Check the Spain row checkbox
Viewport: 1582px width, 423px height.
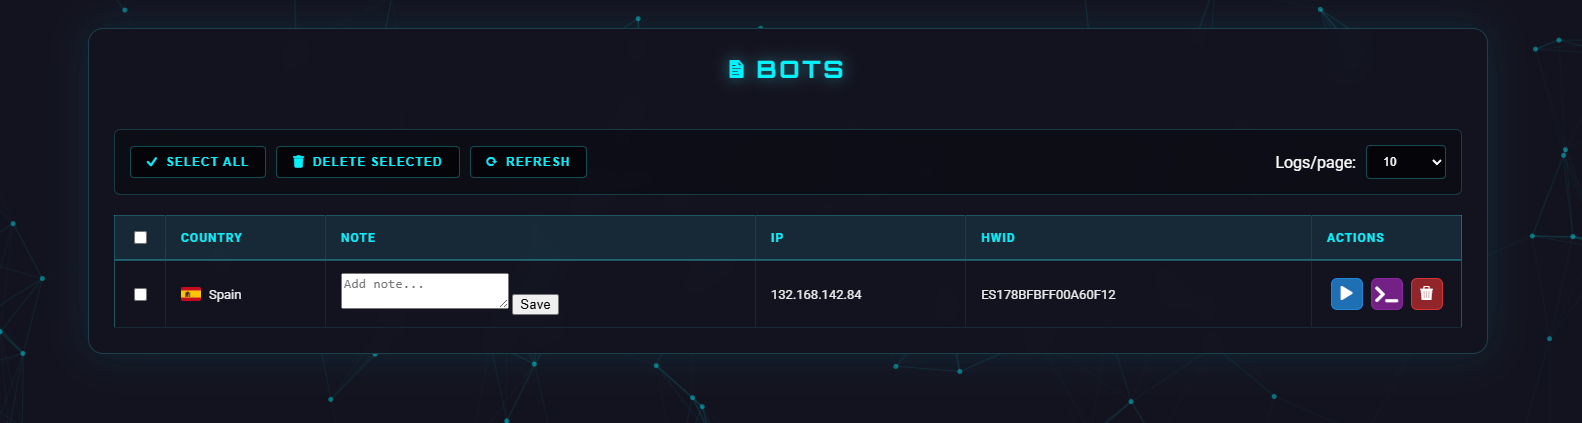click(140, 294)
